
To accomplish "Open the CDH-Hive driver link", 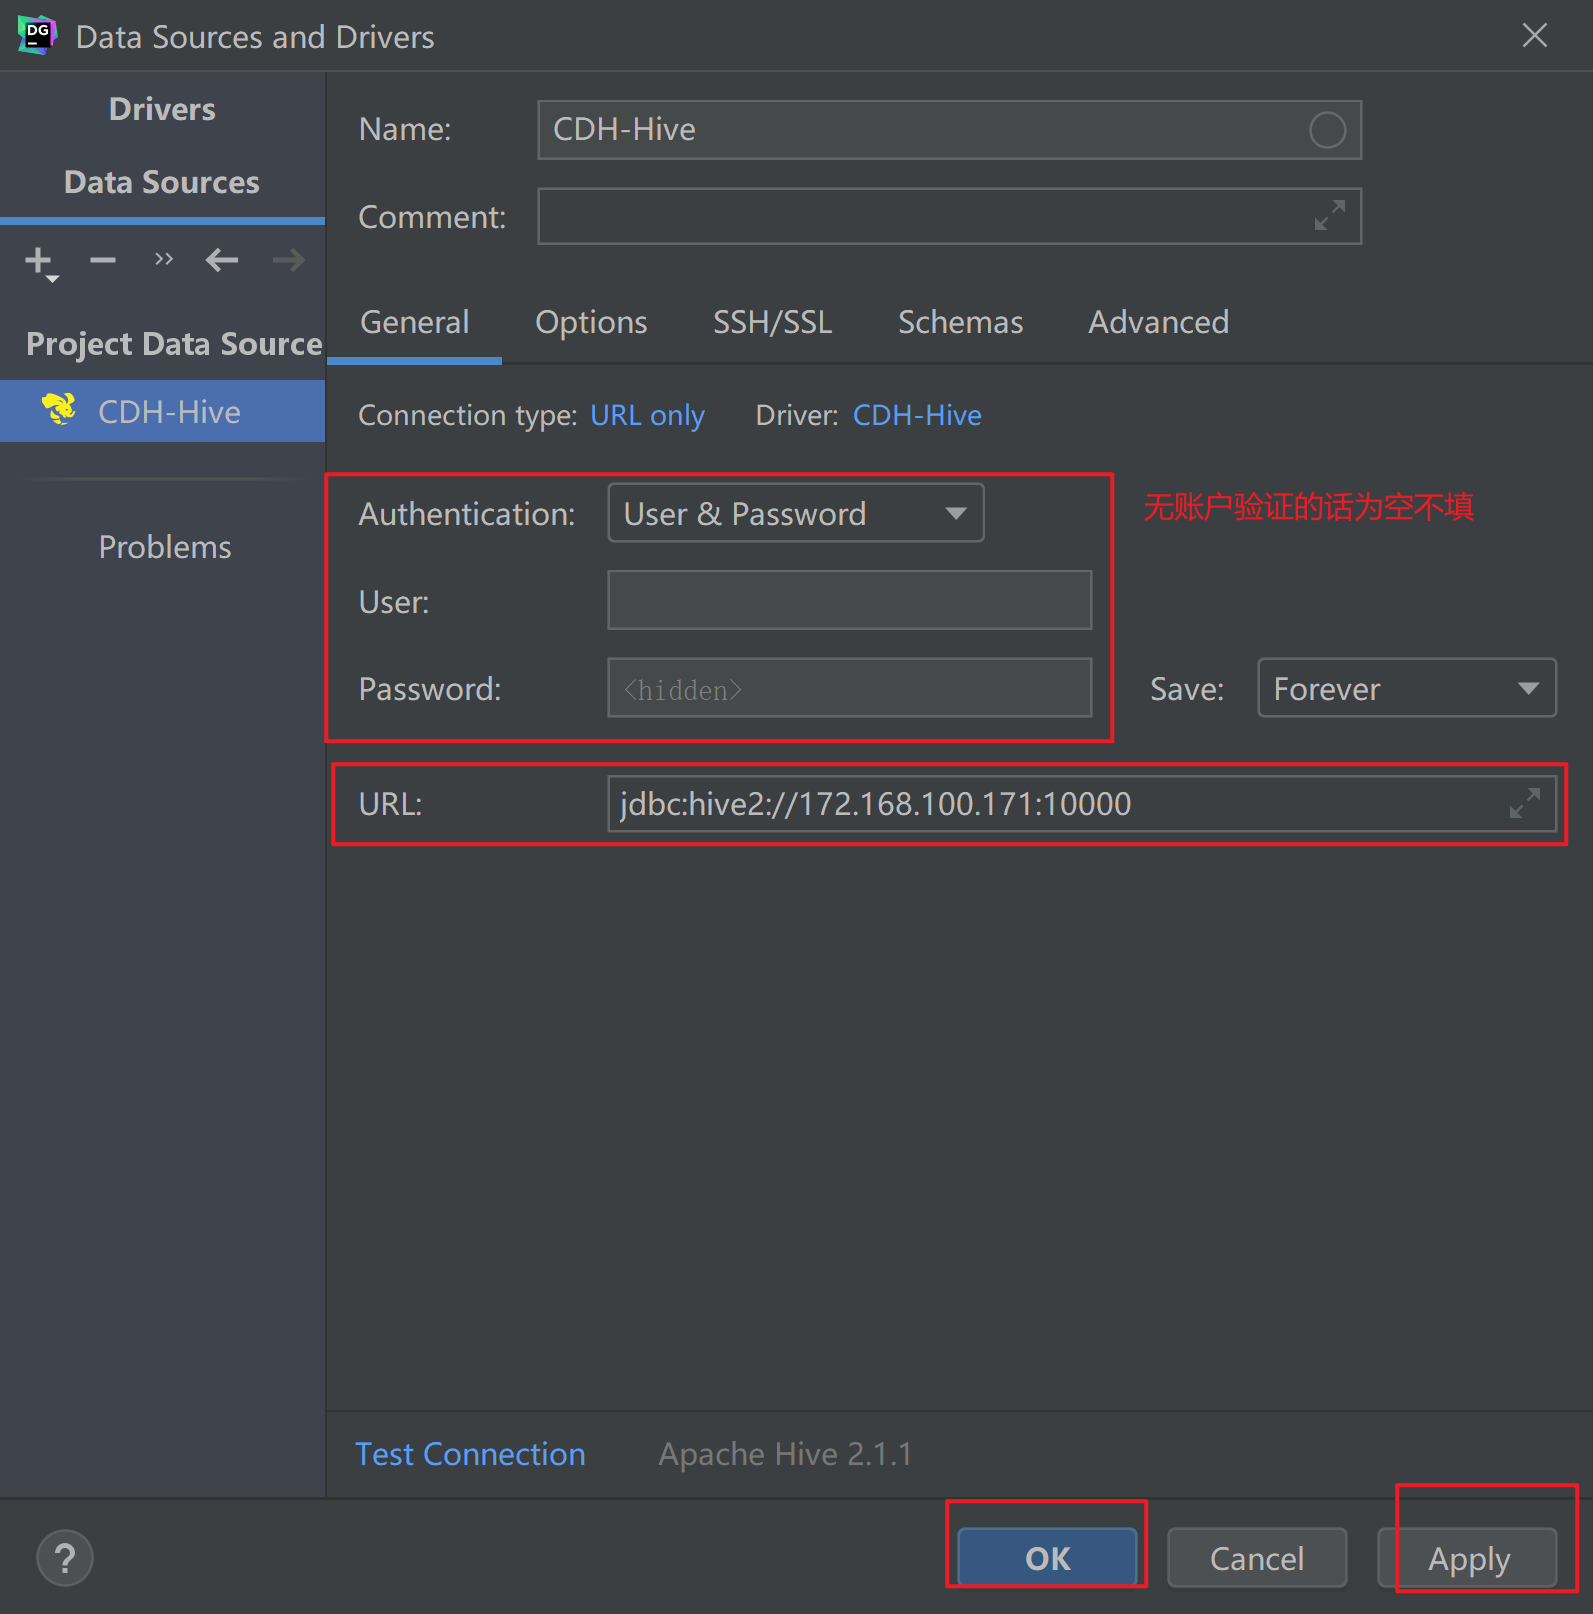I will point(917,415).
